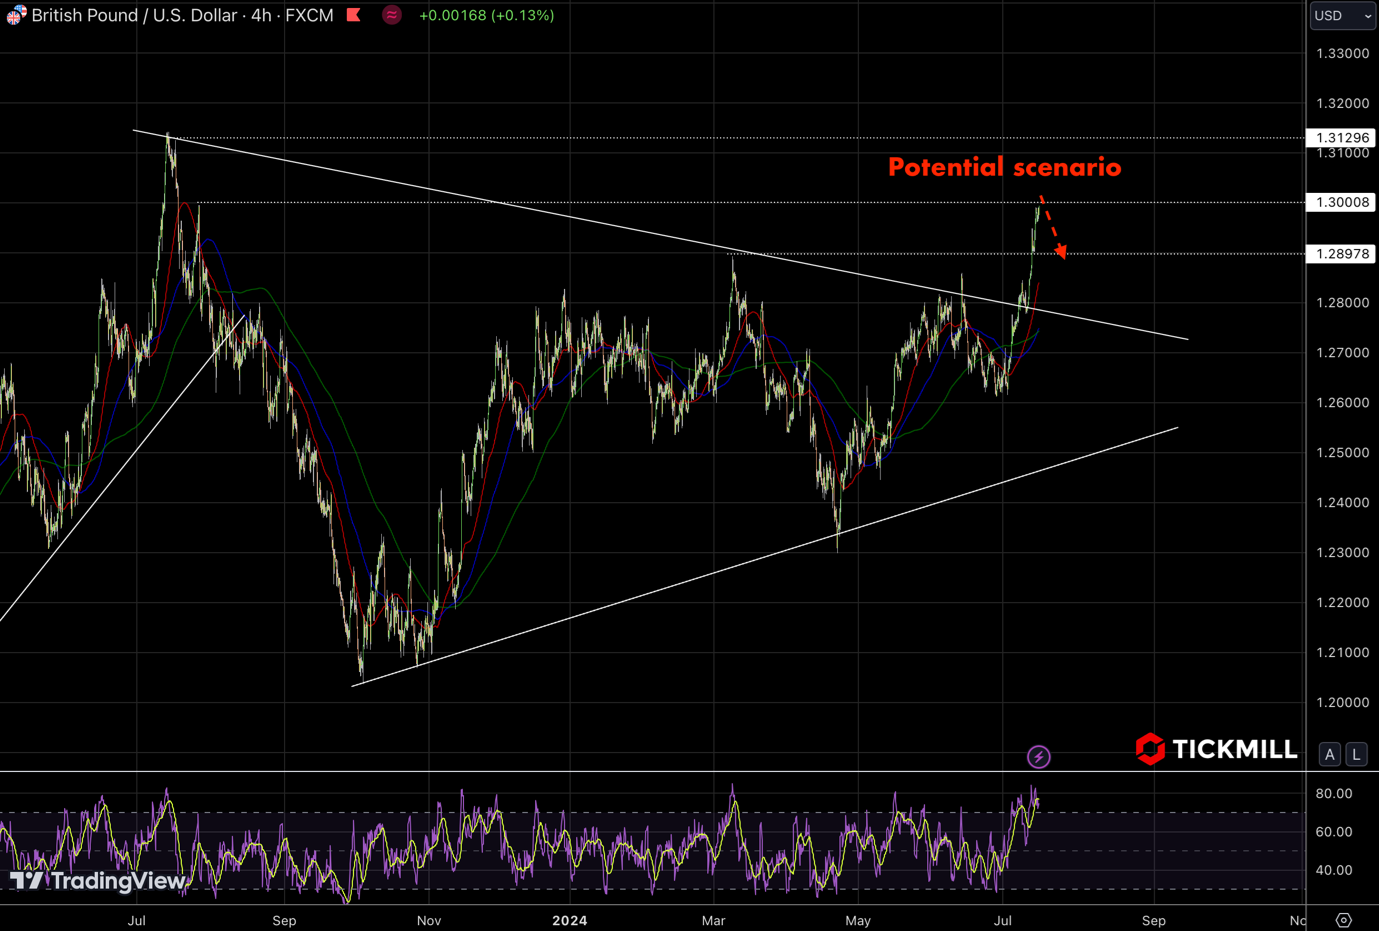This screenshot has width=1379, height=931.
Task: Click the Nov label on time axis
Action: click(x=429, y=920)
